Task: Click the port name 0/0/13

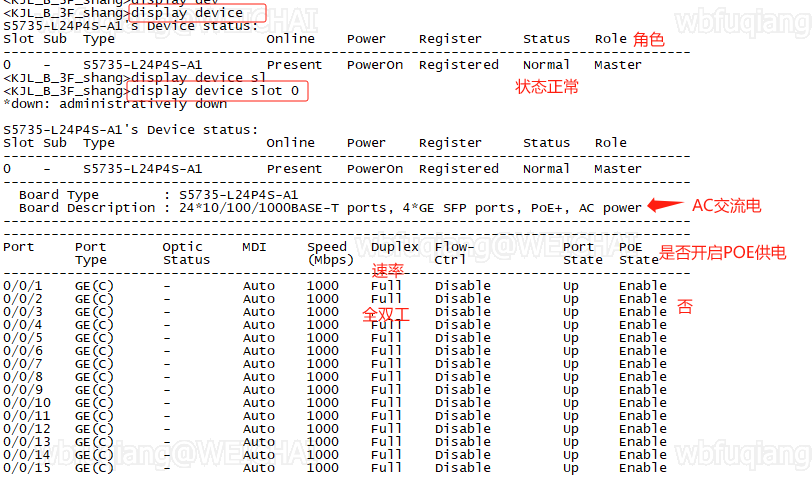Action: click(26, 441)
